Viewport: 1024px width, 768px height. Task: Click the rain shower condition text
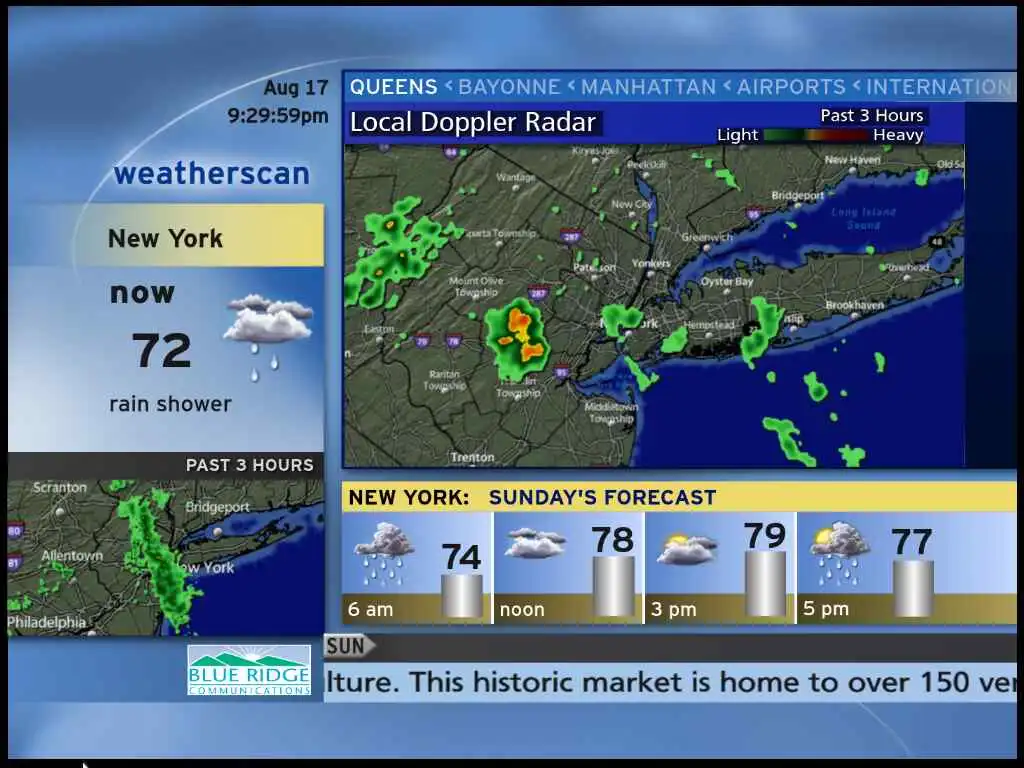coord(170,404)
